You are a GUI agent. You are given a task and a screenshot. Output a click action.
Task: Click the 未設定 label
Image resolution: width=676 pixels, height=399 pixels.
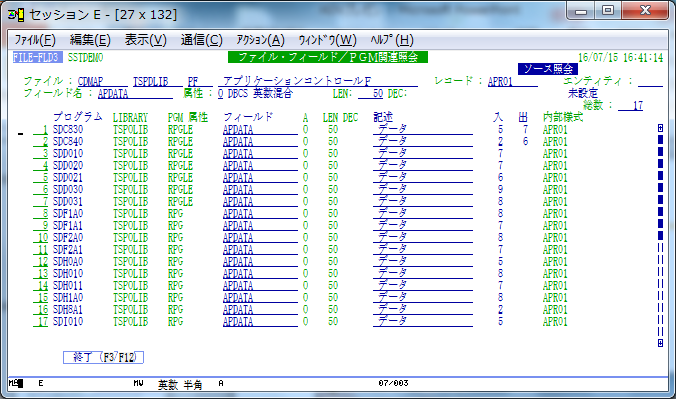582,93
